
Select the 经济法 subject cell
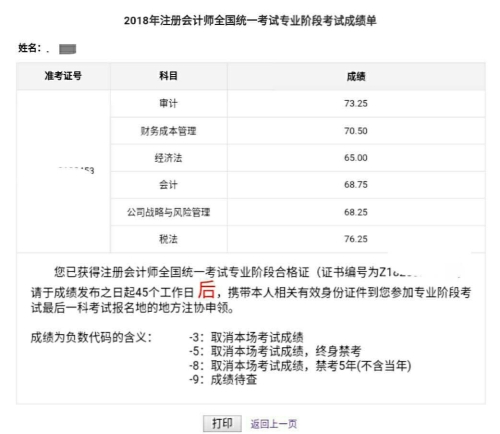pos(169,158)
